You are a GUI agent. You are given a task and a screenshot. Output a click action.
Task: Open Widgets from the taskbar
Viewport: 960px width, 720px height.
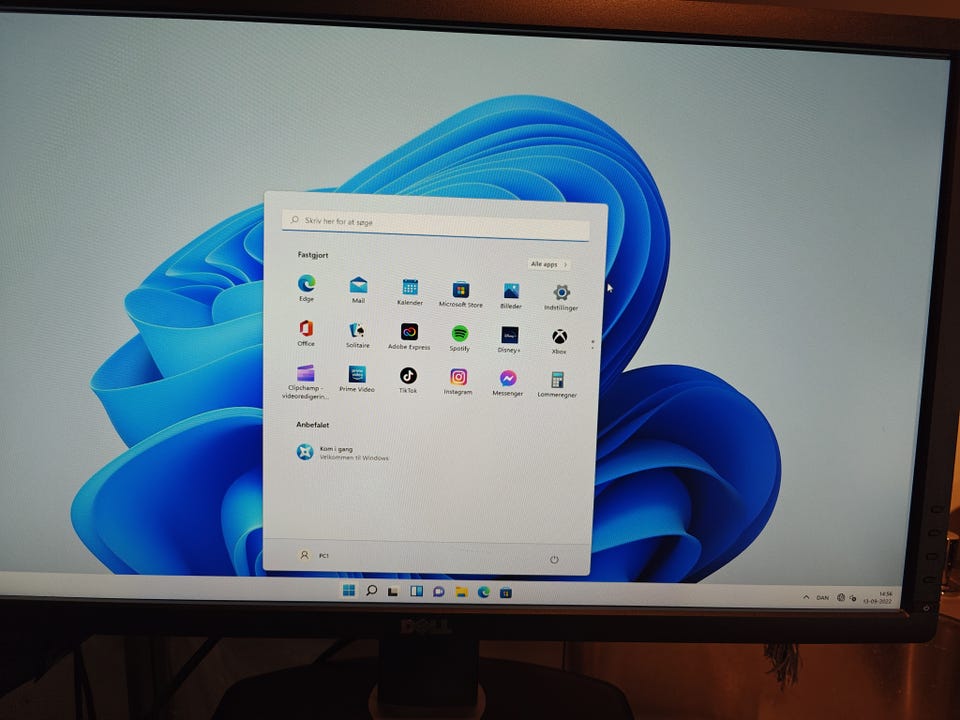pyautogui.click(x=416, y=591)
